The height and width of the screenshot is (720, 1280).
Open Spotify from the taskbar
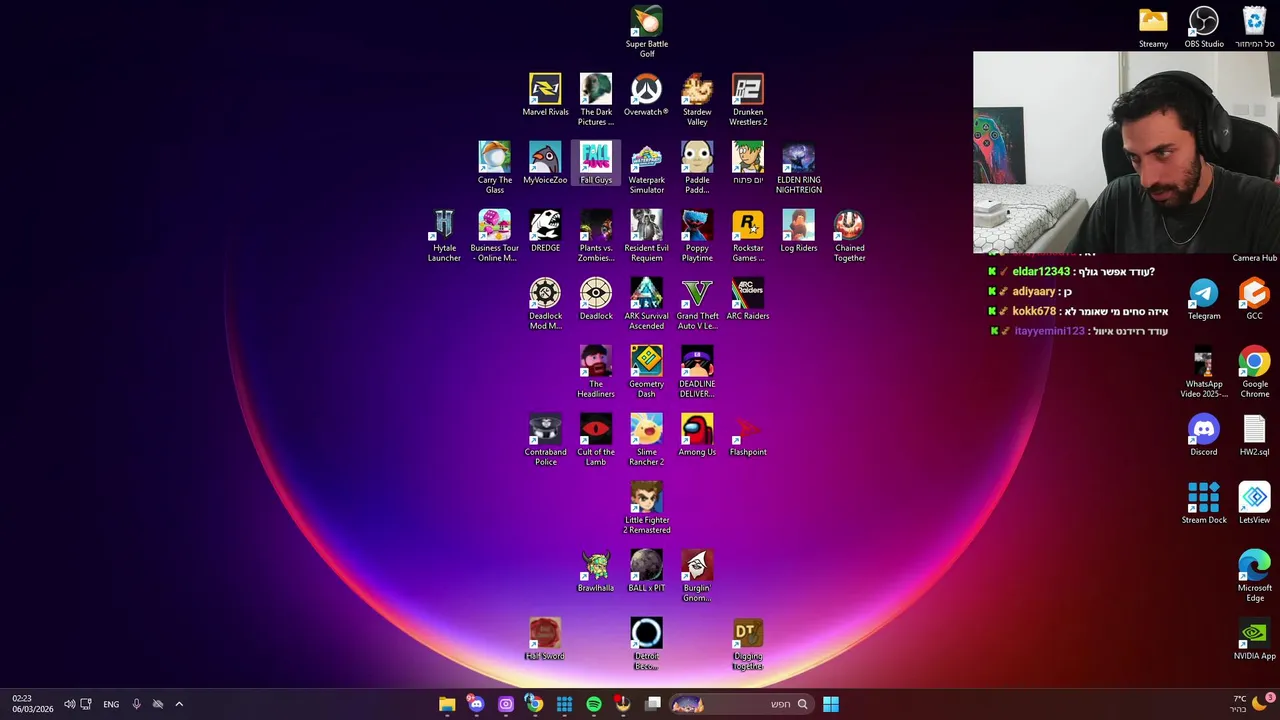tap(594, 704)
